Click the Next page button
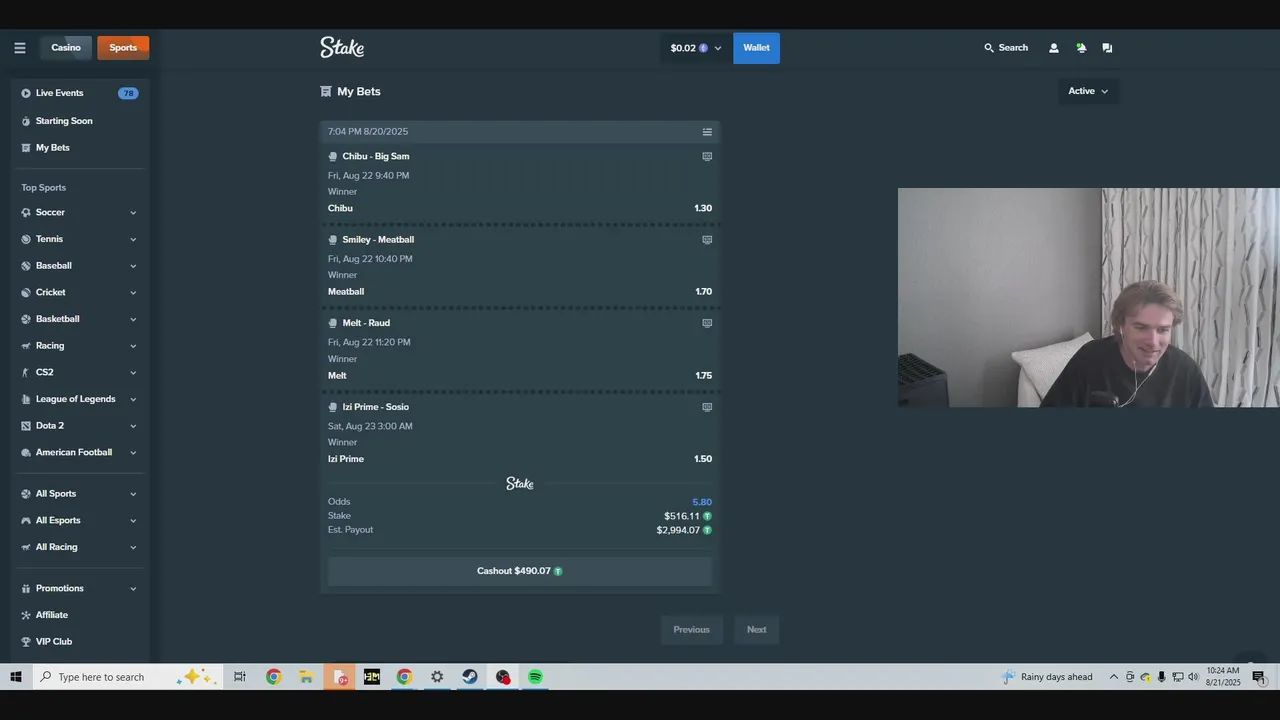The height and width of the screenshot is (720, 1280). (x=756, y=630)
